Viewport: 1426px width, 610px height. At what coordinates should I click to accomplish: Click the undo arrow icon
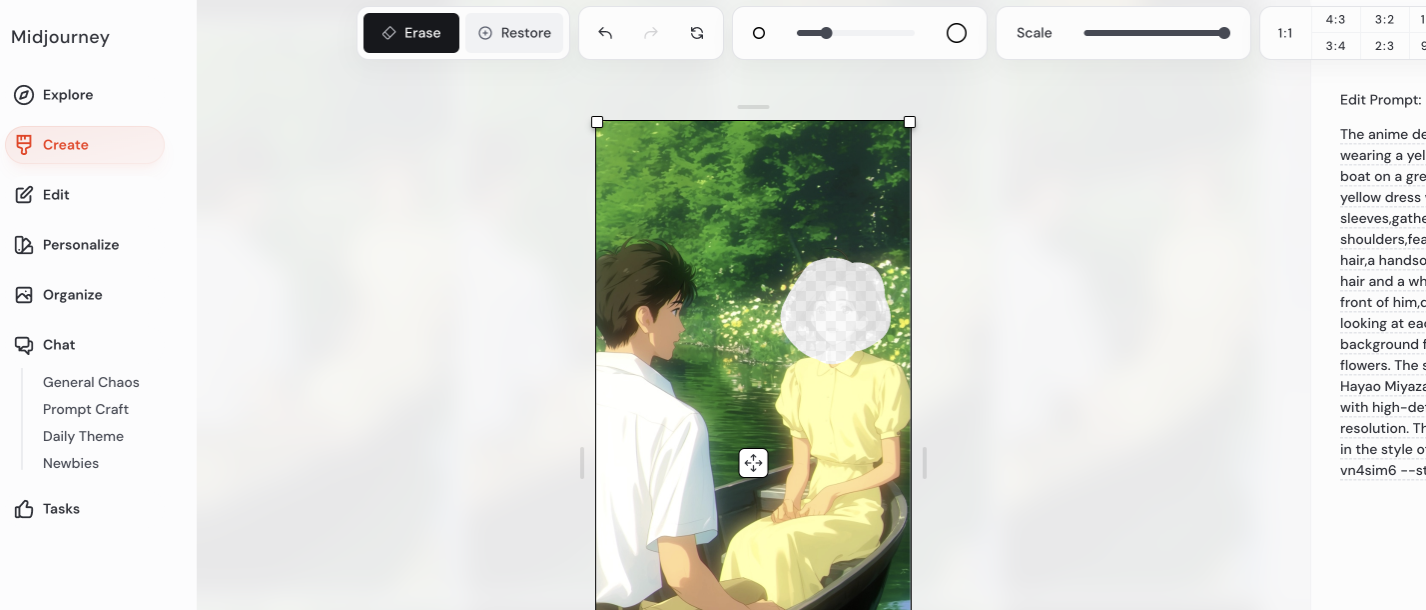605,33
